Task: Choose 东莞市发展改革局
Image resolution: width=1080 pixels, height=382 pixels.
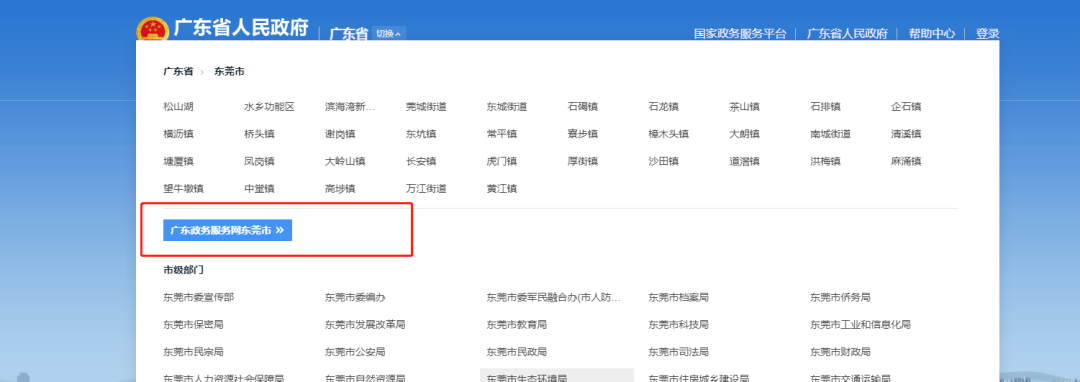Action: (x=365, y=325)
